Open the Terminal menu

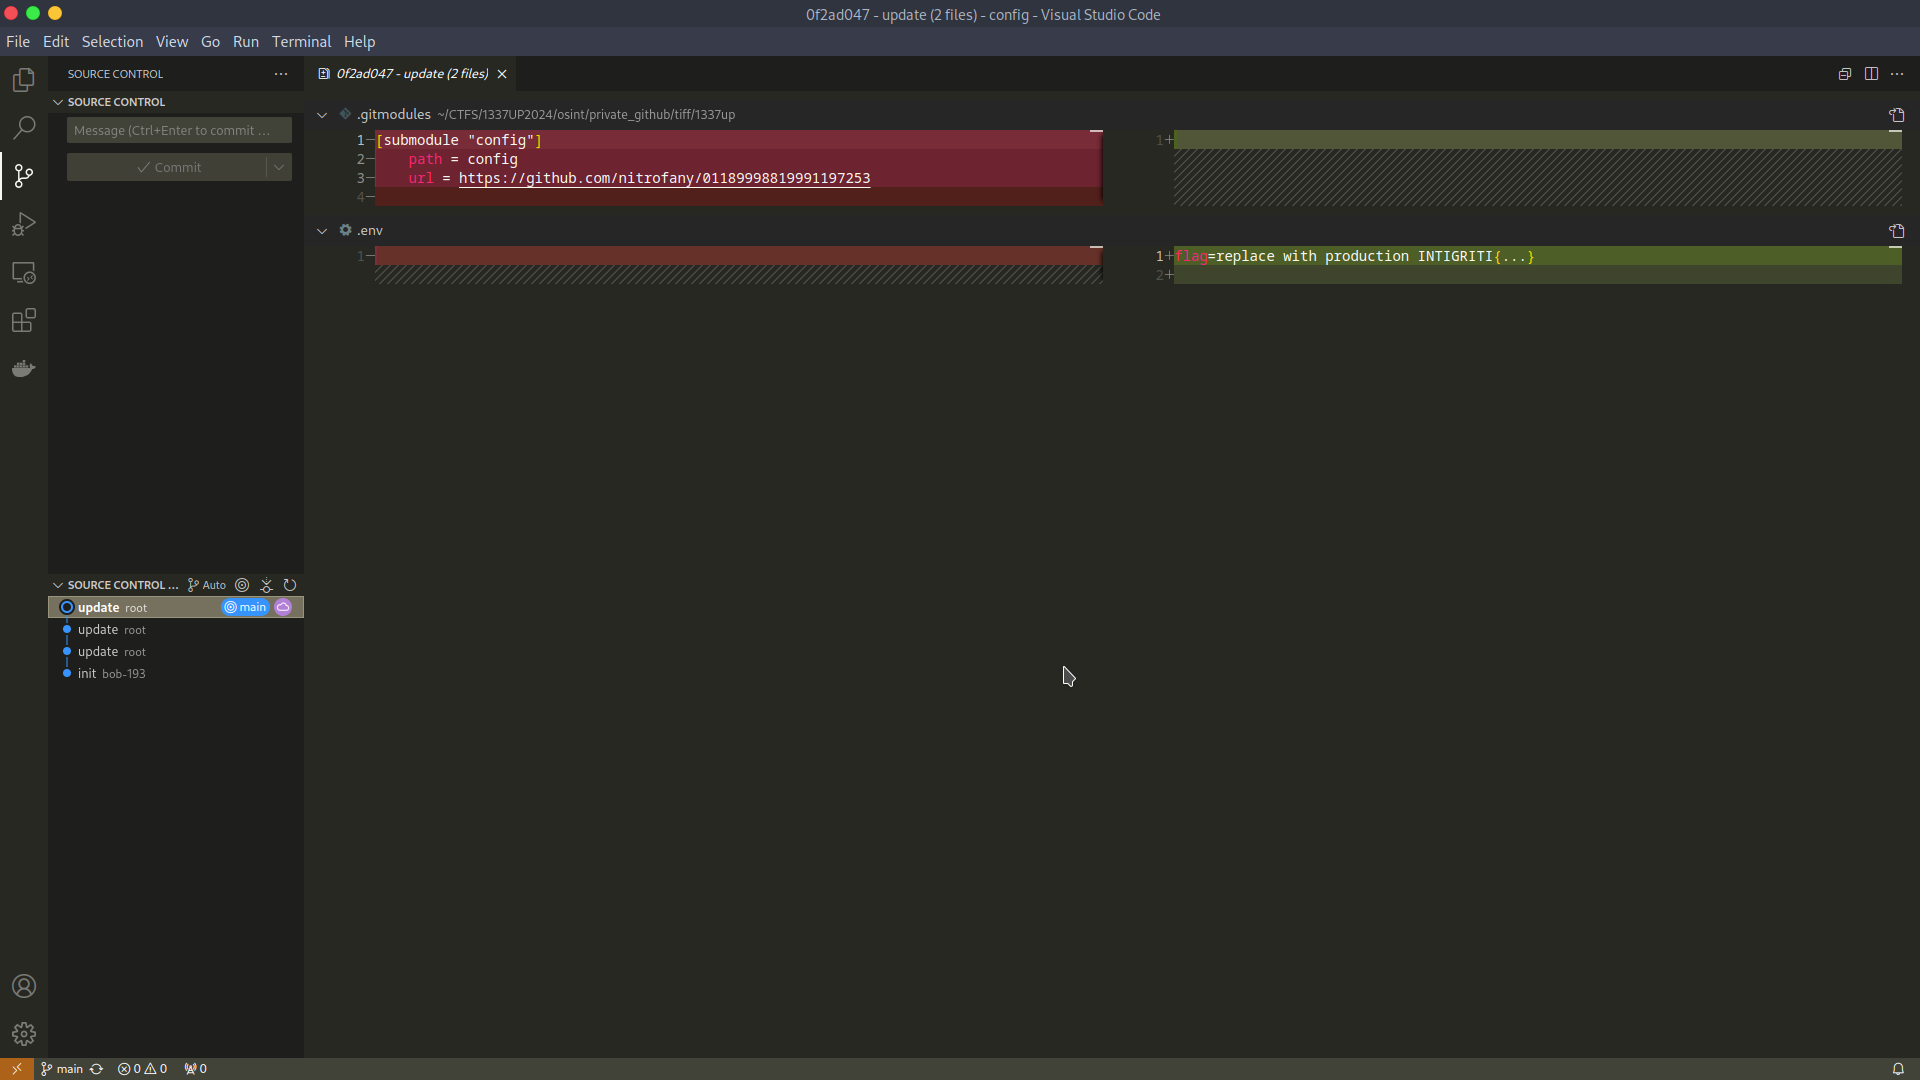pos(301,42)
